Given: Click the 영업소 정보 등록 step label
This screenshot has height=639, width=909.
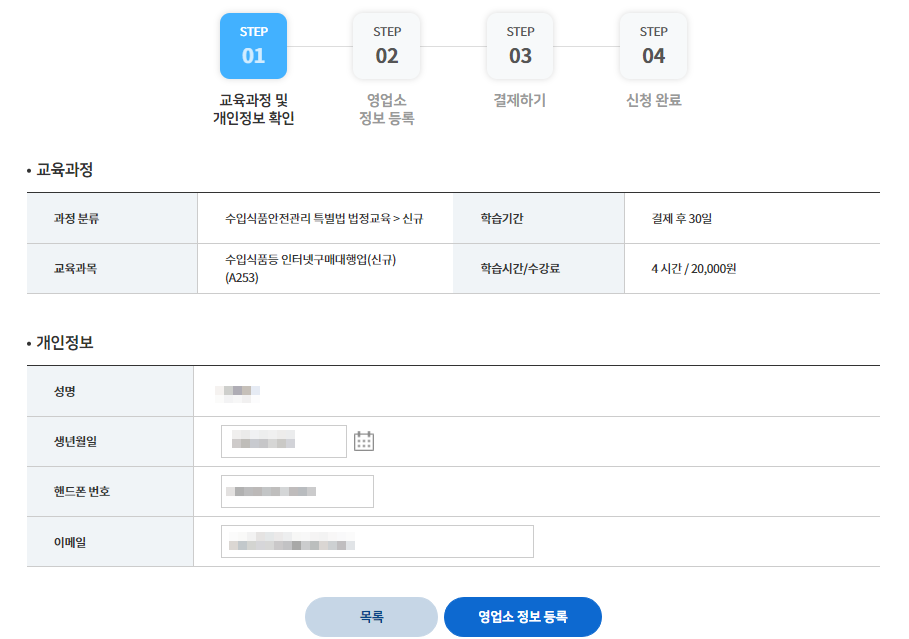Looking at the screenshot, I should [387, 109].
